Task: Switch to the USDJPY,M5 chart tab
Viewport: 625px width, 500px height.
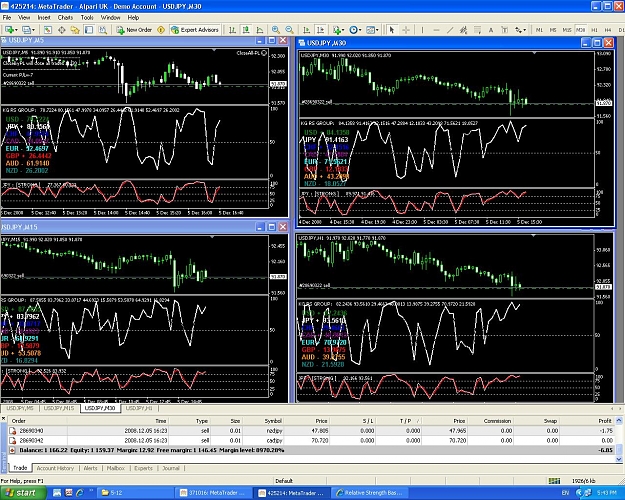Action: pyautogui.click(x=20, y=408)
